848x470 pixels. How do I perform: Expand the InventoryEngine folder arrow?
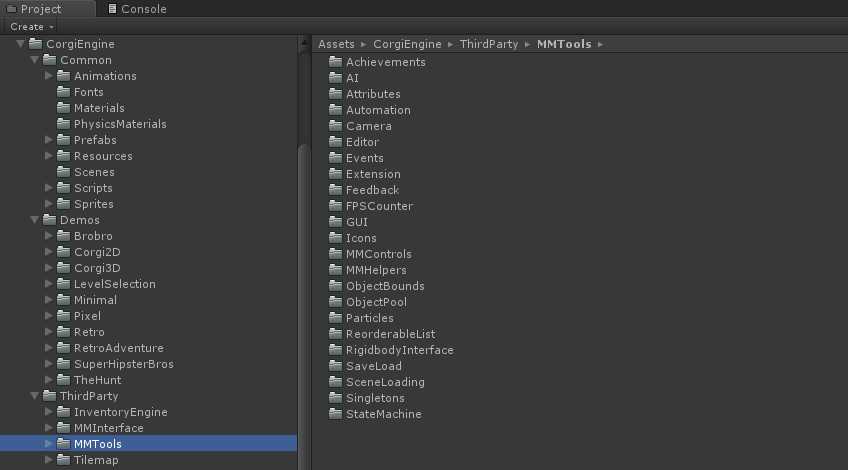coord(49,412)
